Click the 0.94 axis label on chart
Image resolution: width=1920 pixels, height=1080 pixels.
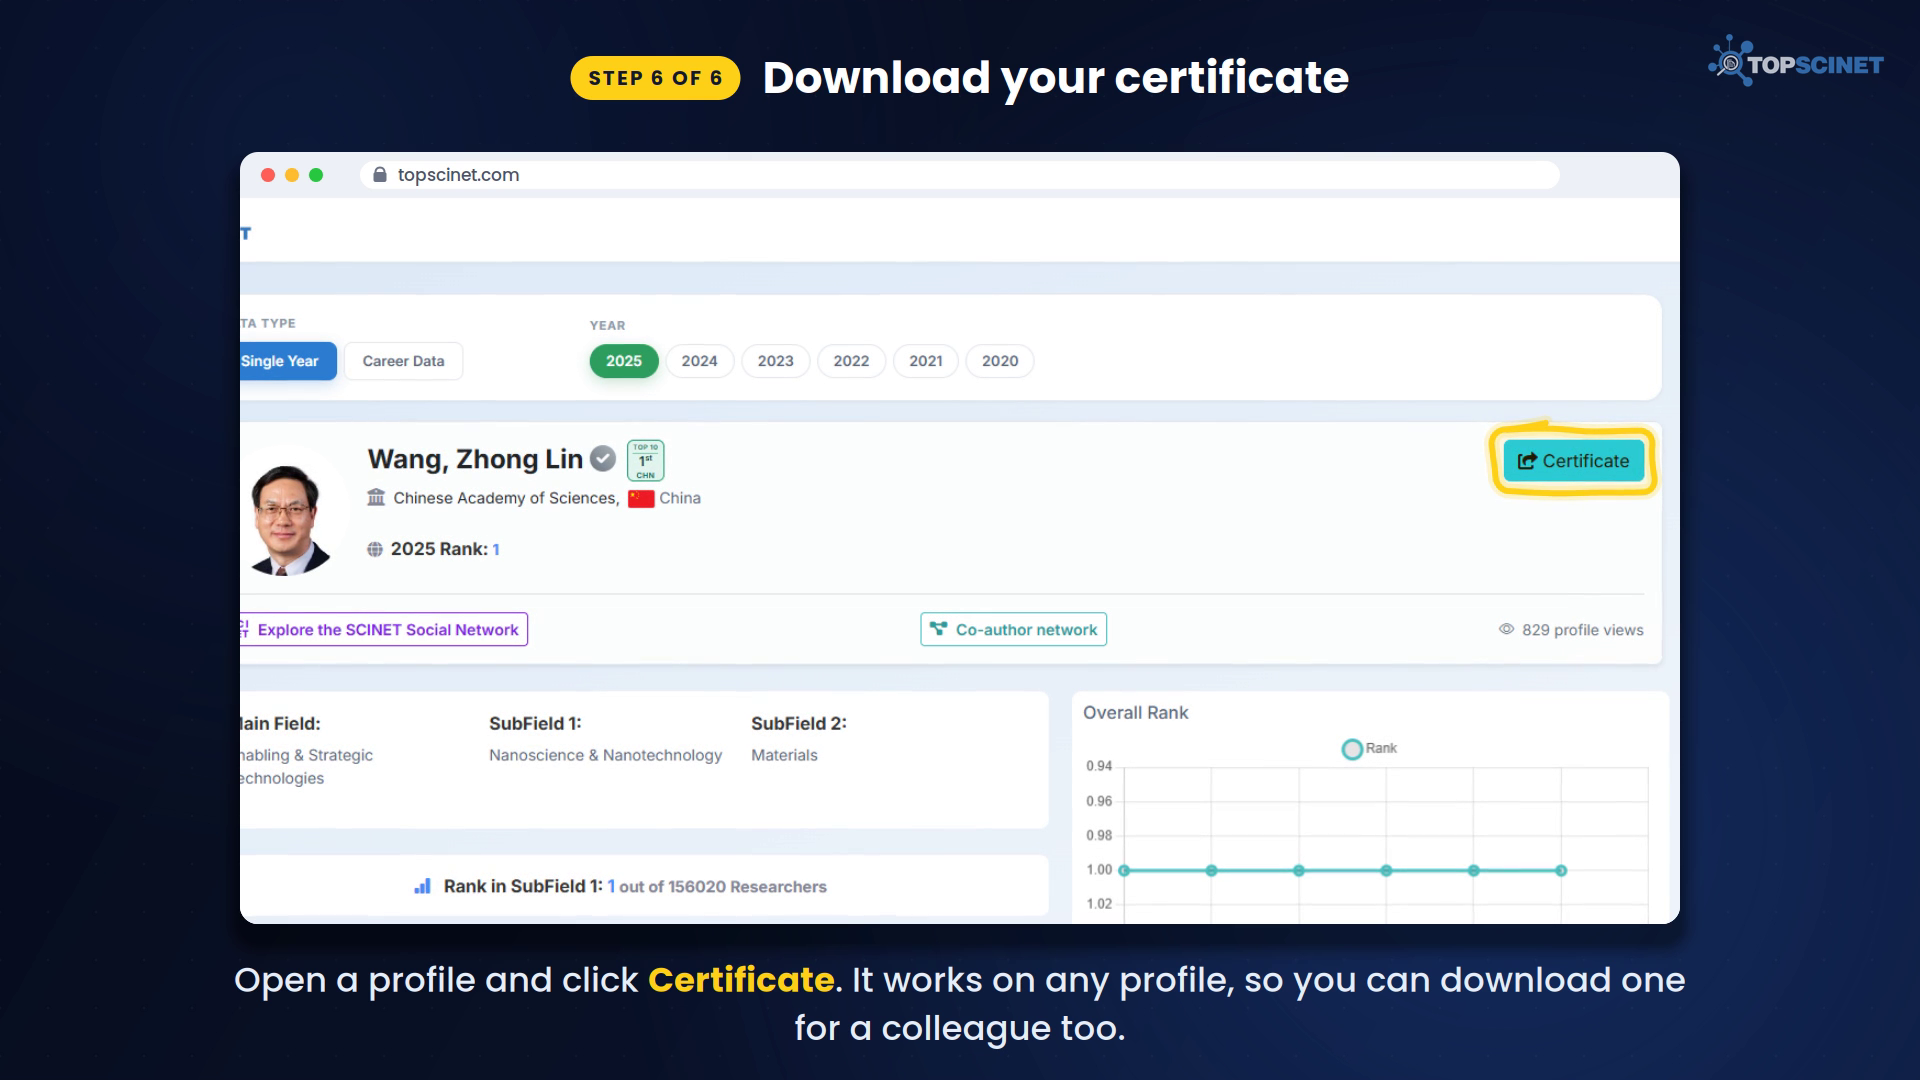[x=1099, y=766]
